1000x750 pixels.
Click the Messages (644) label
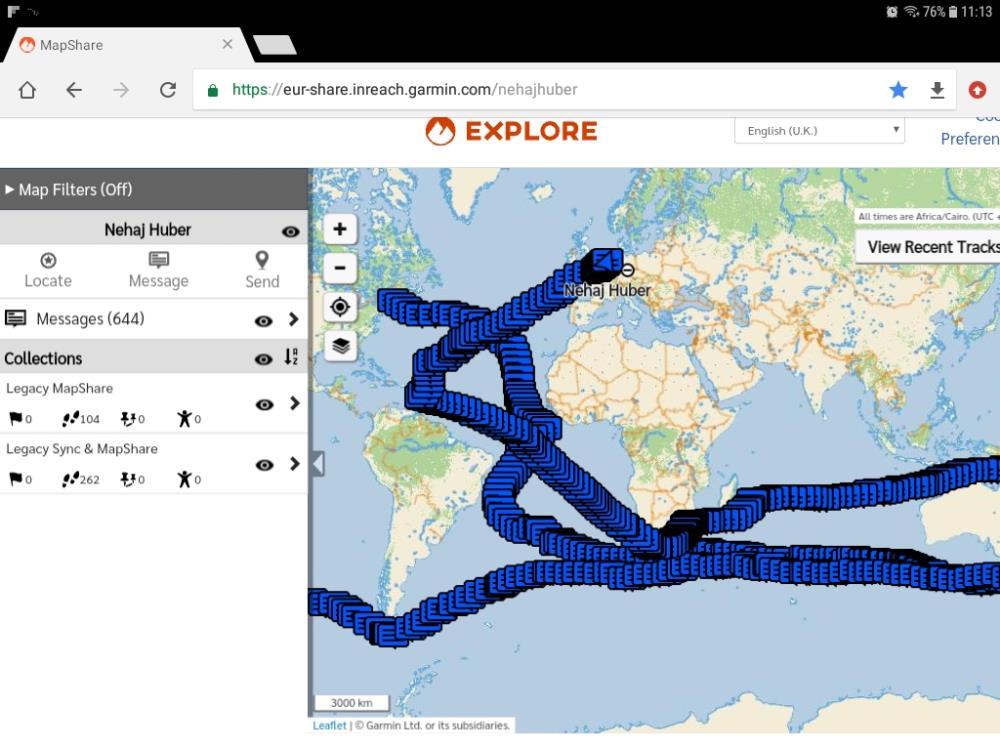[x=90, y=318]
